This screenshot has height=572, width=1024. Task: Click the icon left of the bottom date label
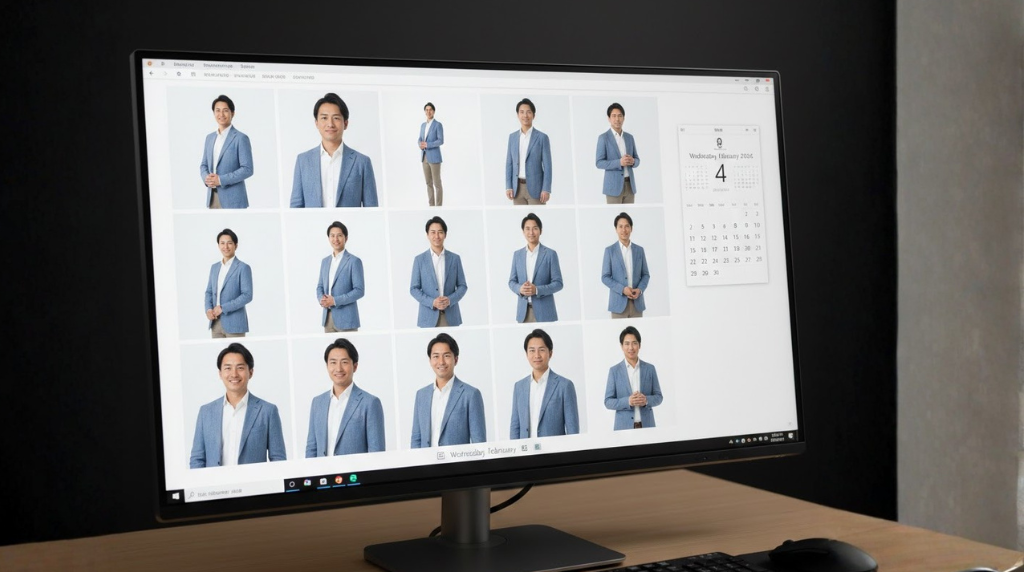click(x=441, y=455)
